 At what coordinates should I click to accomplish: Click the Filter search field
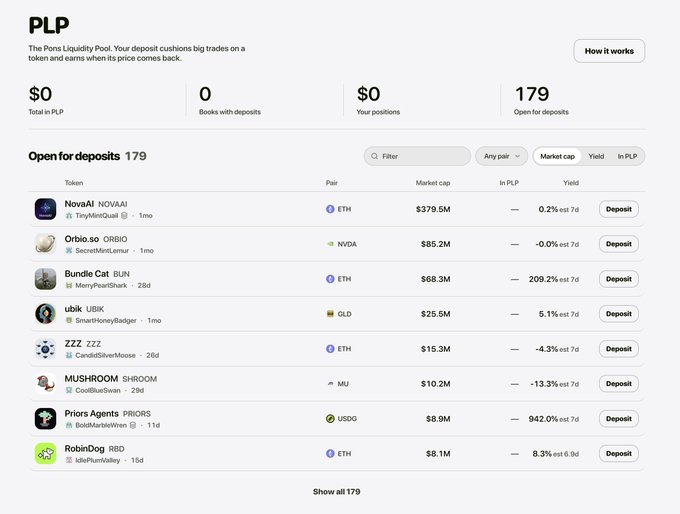(417, 156)
